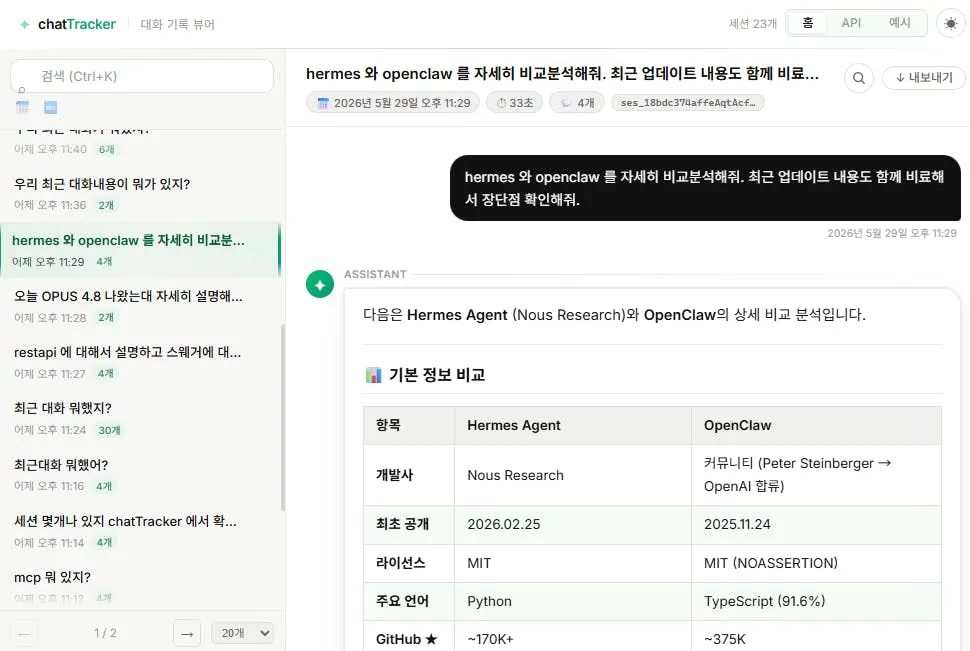The width and height of the screenshot is (970, 651).
Task: Click the '~375K' table cell
Action: coord(816,637)
